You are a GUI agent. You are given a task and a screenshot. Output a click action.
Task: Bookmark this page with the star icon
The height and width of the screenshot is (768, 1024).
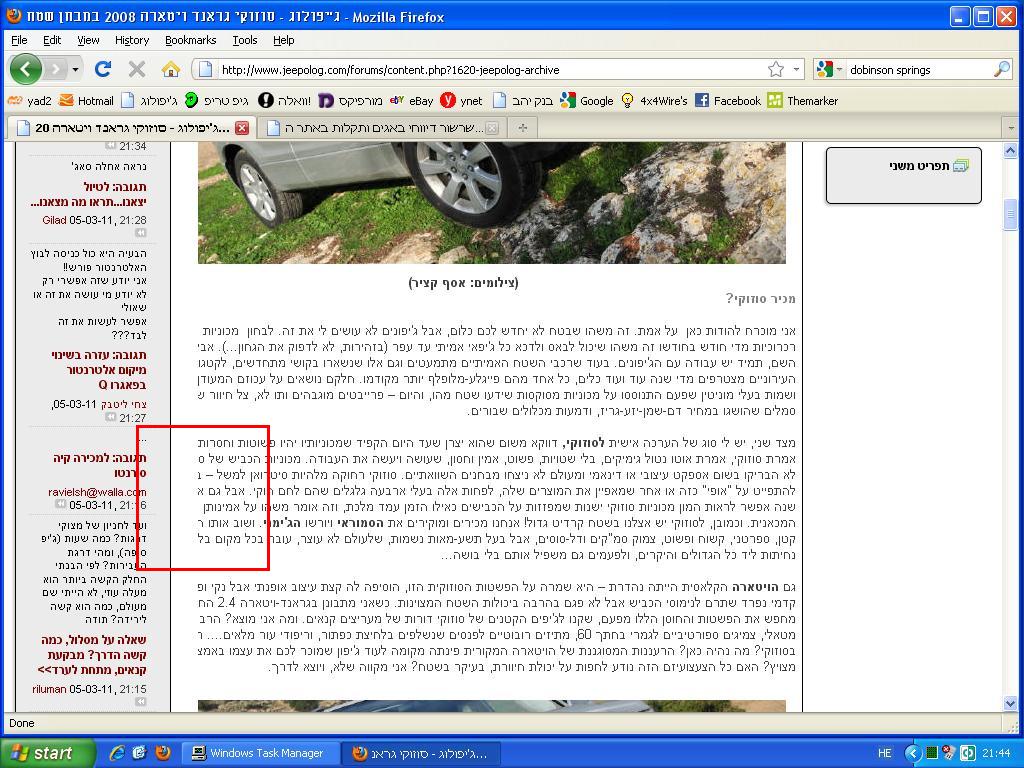coord(775,69)
